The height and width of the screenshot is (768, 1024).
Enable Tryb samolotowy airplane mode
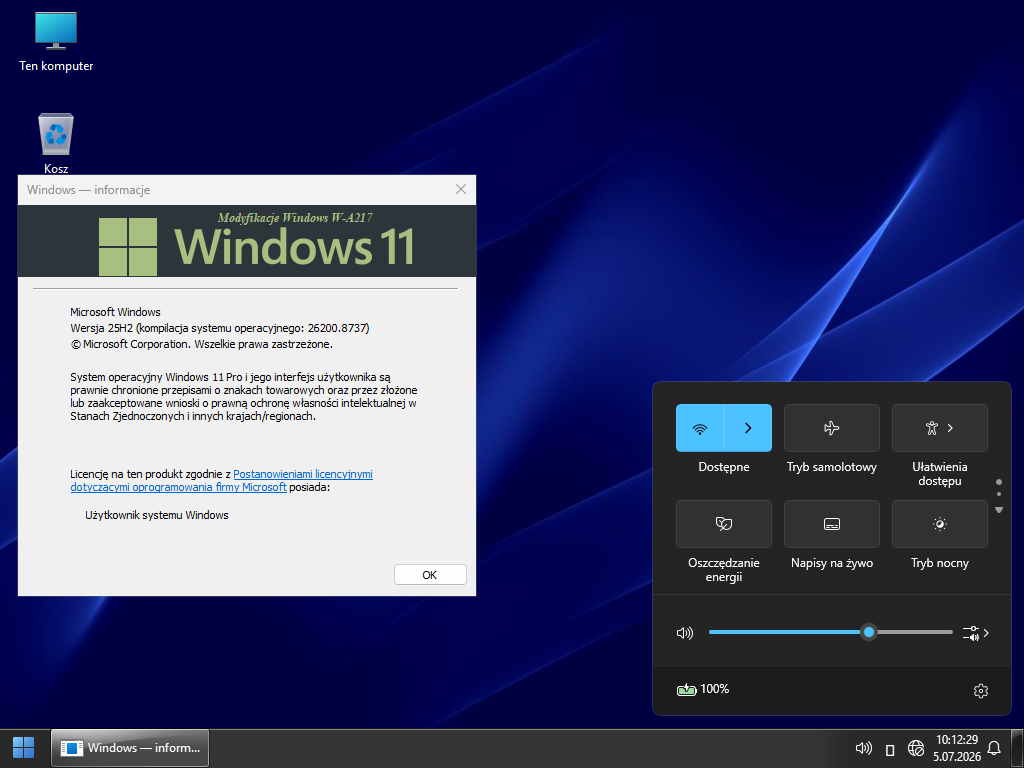pos(831,428)
